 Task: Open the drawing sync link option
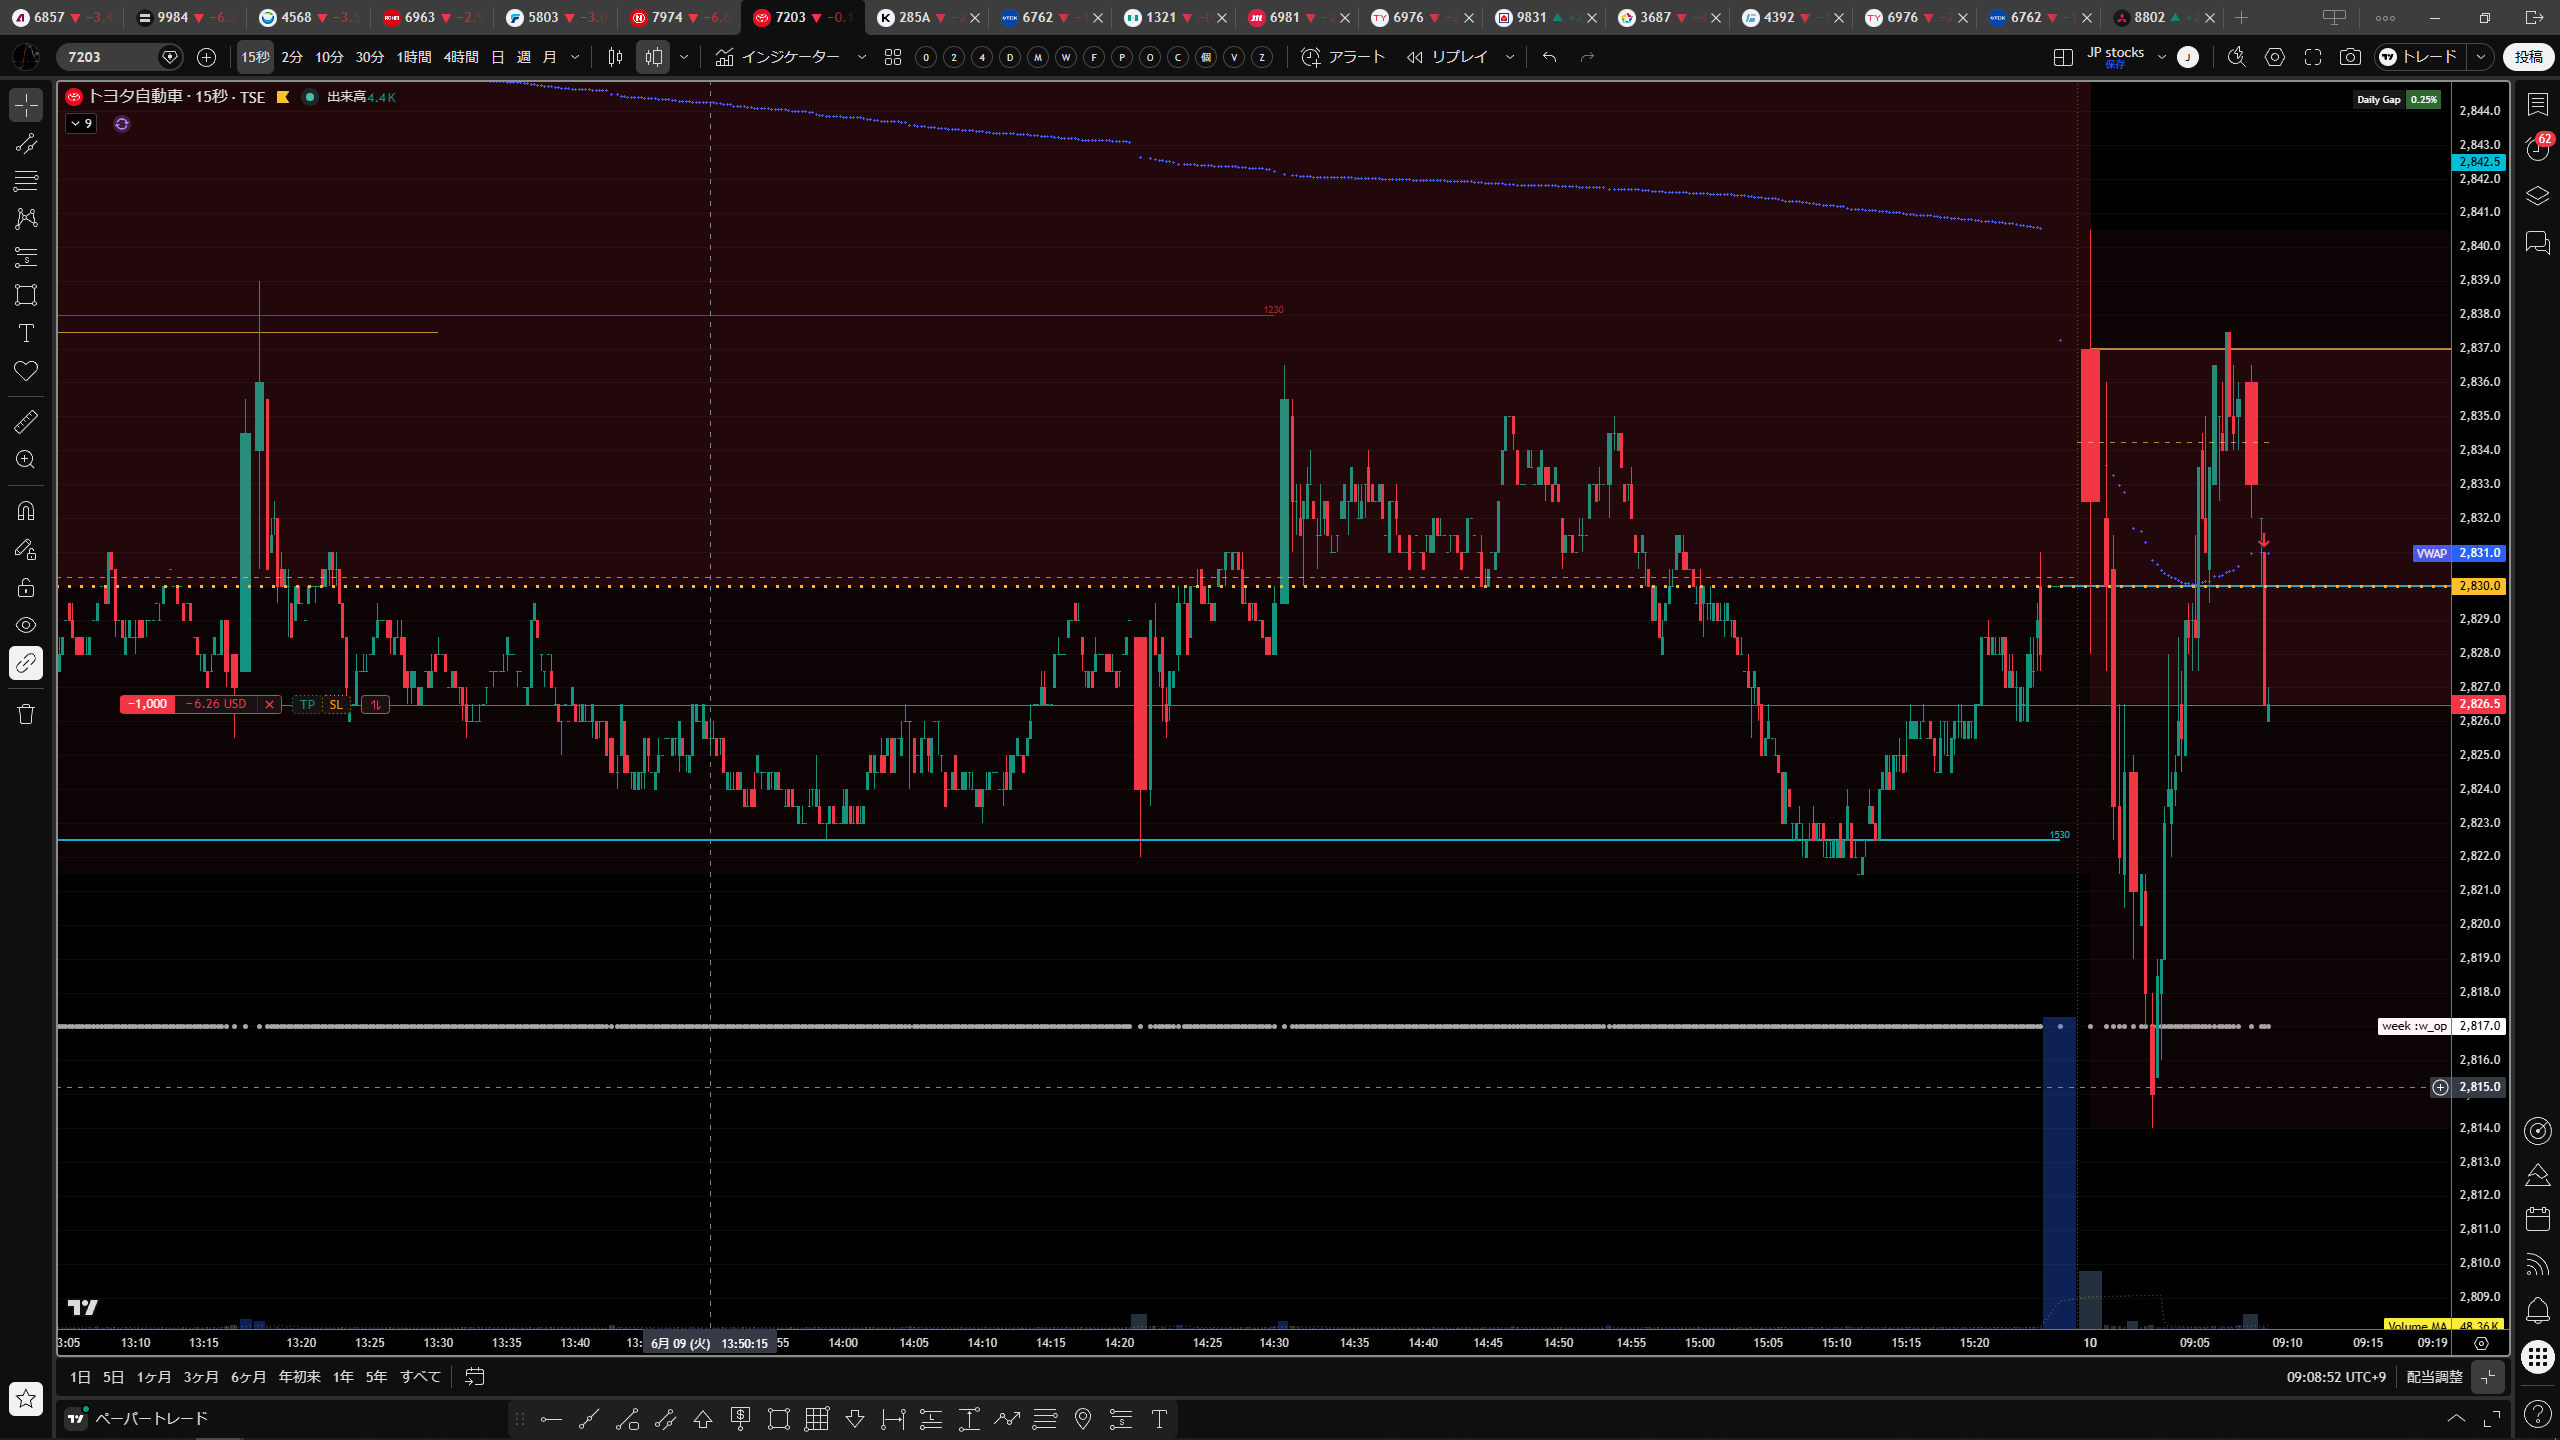coord(26,663)
